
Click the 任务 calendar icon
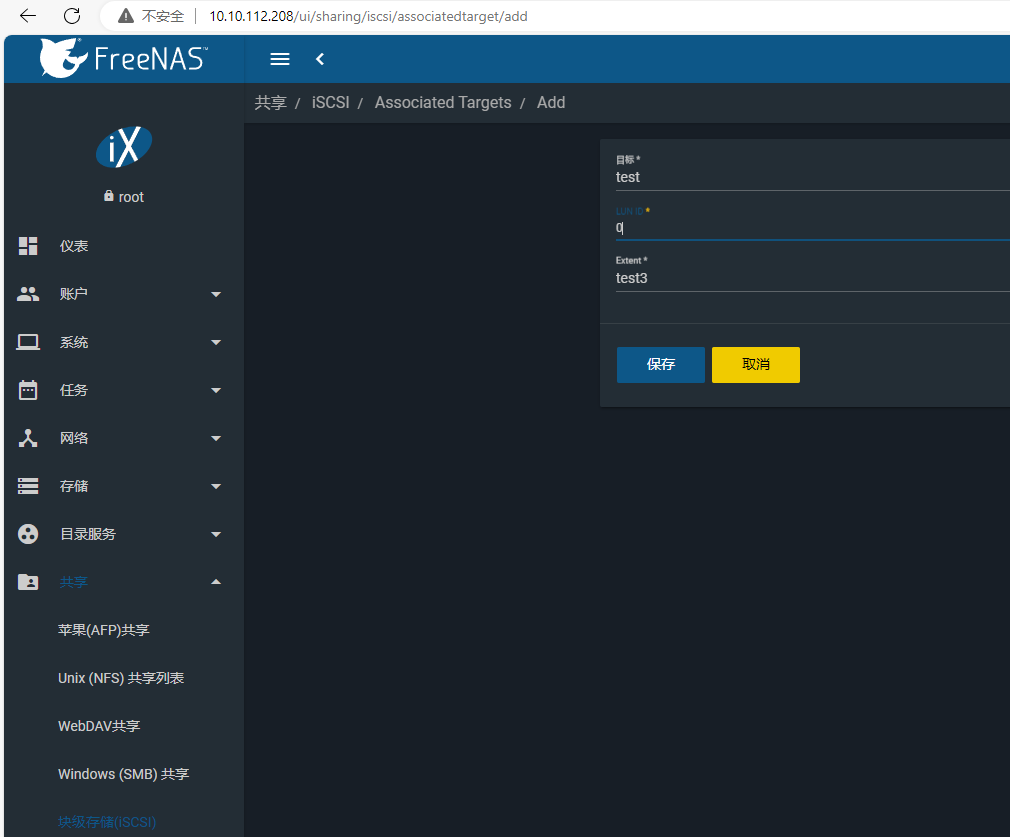tap(27, 390)
